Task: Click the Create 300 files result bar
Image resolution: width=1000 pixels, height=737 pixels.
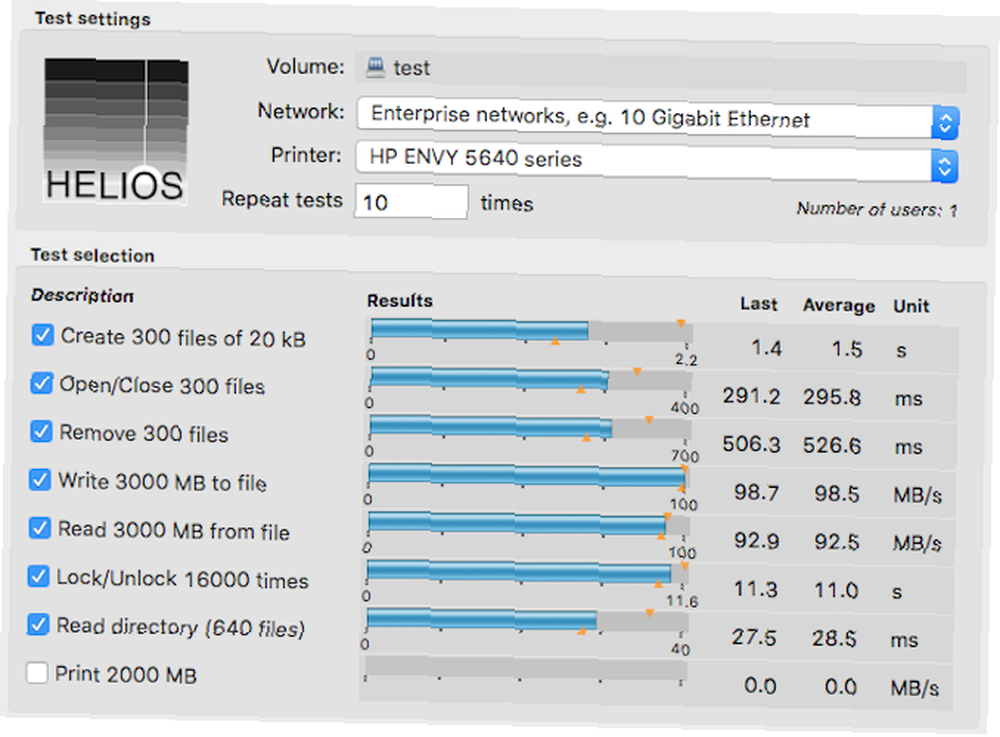Action: pos(531,332)
